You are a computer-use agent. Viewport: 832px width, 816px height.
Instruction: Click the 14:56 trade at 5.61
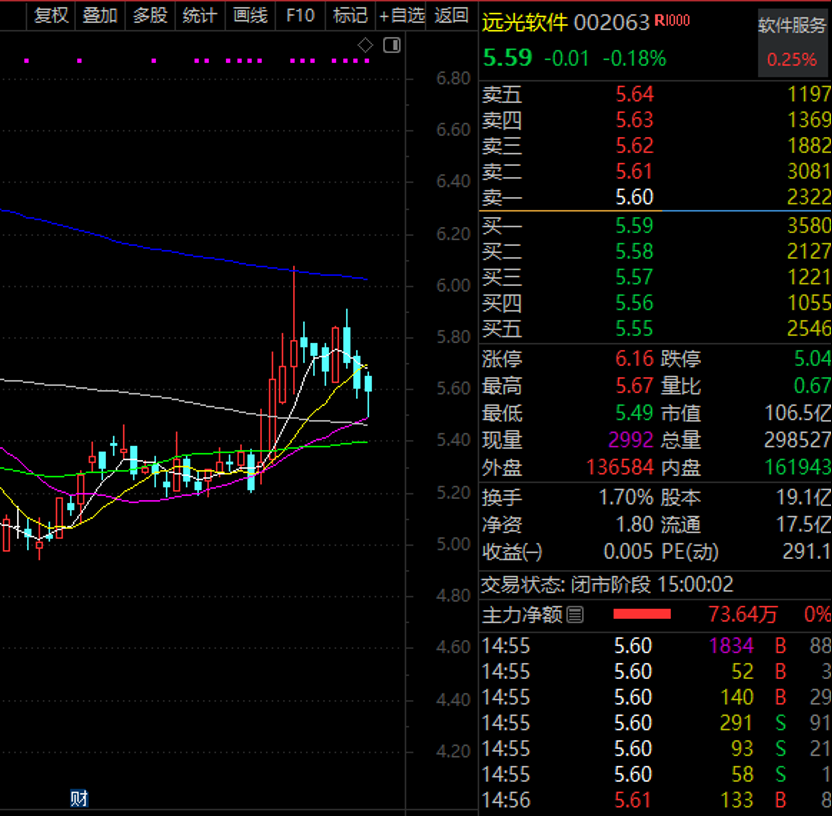click(x=656, y=800)
